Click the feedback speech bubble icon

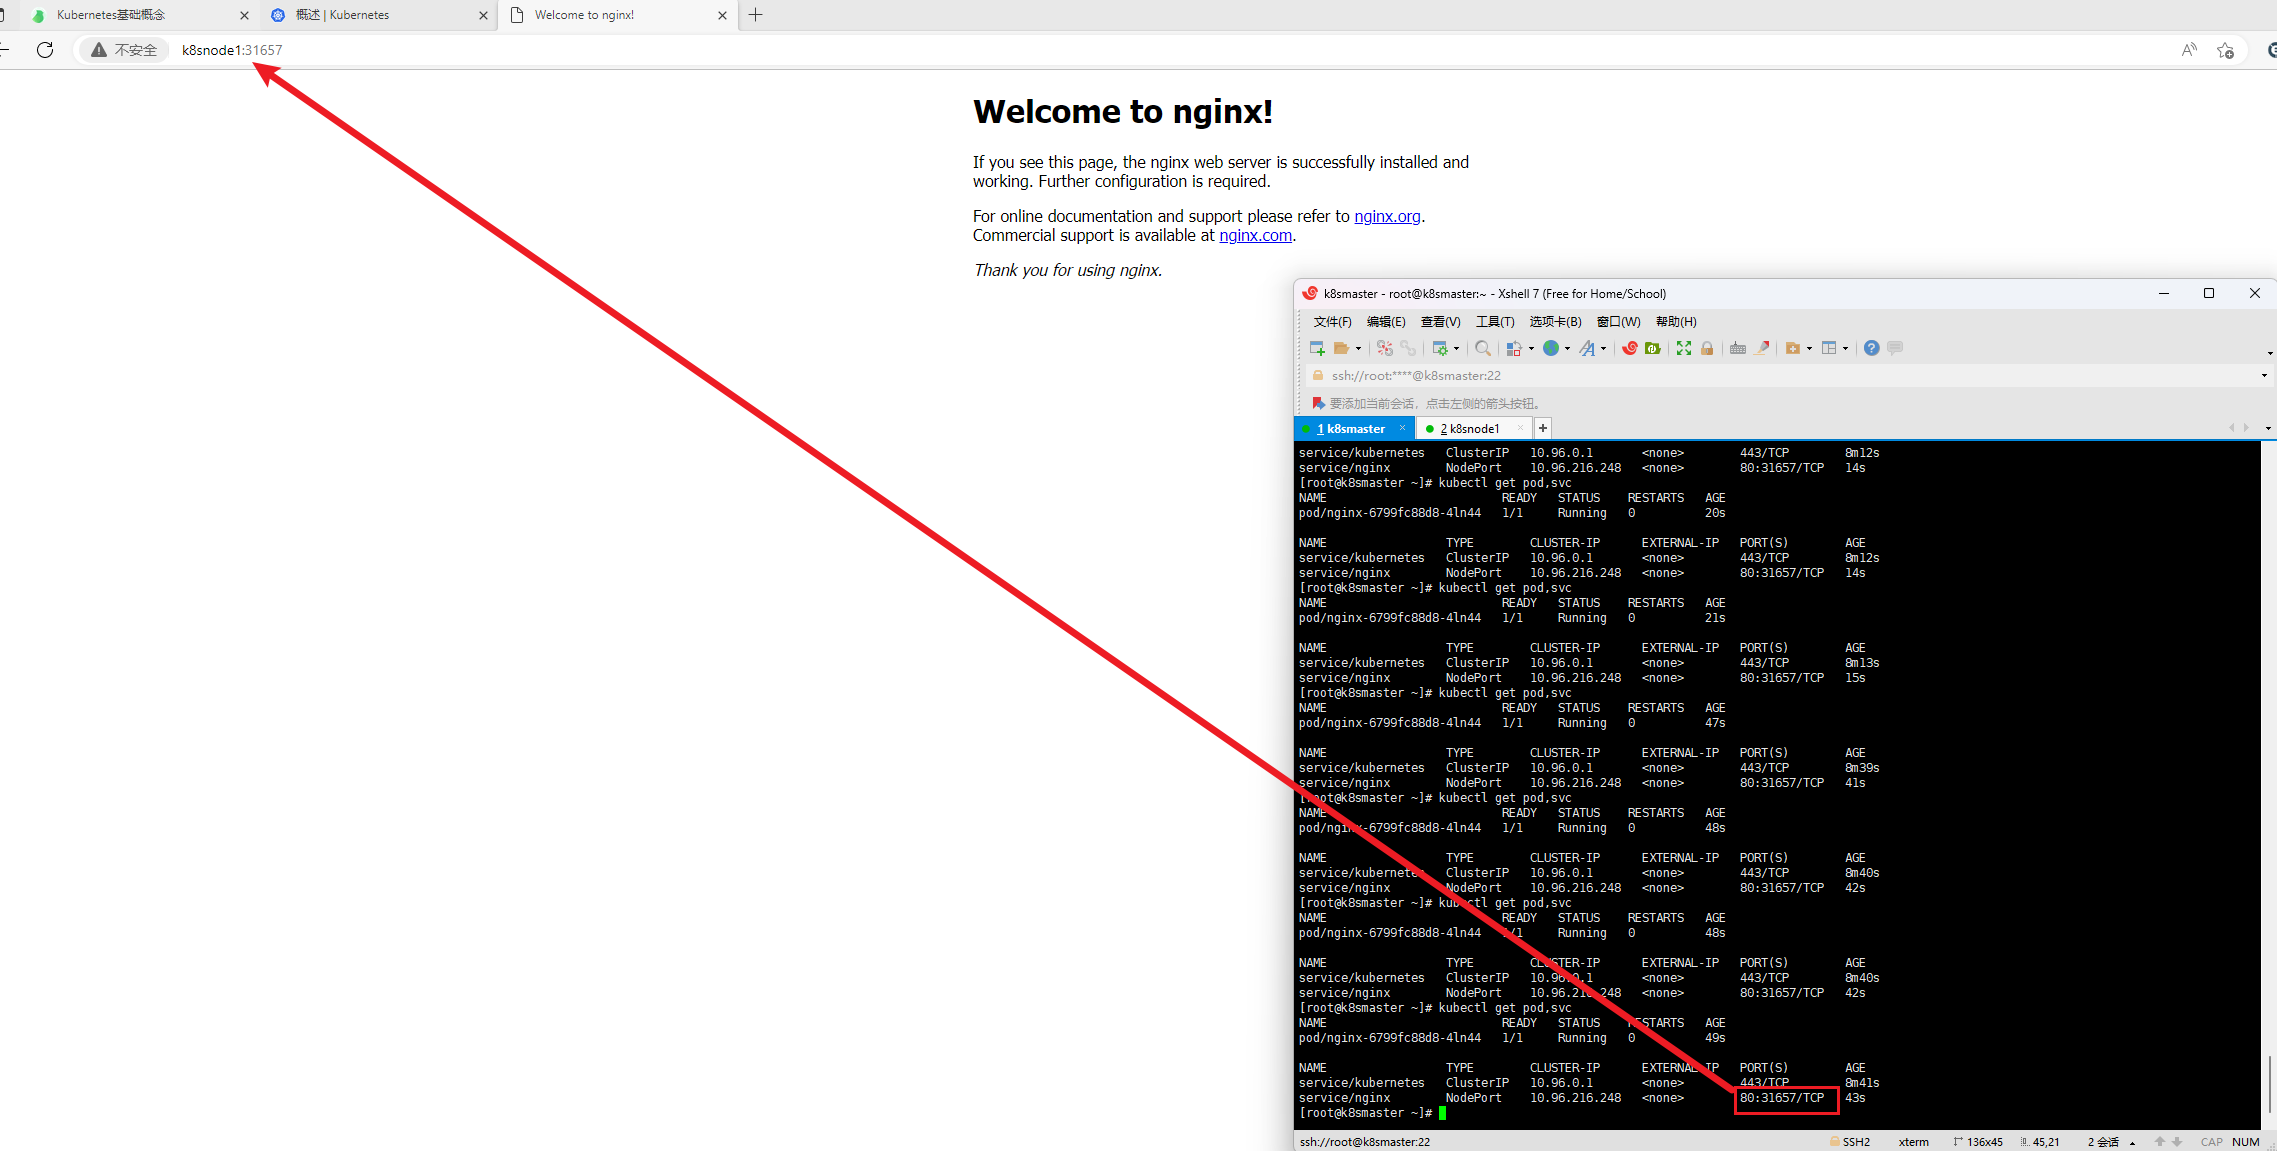1895,348
